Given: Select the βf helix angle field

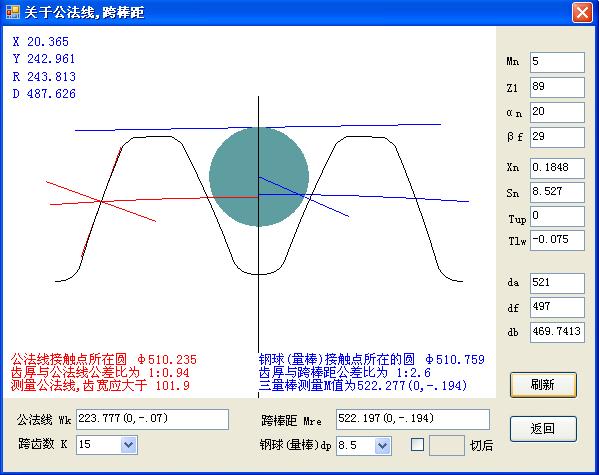Looking at the screenshot, I should pos(557,137).
